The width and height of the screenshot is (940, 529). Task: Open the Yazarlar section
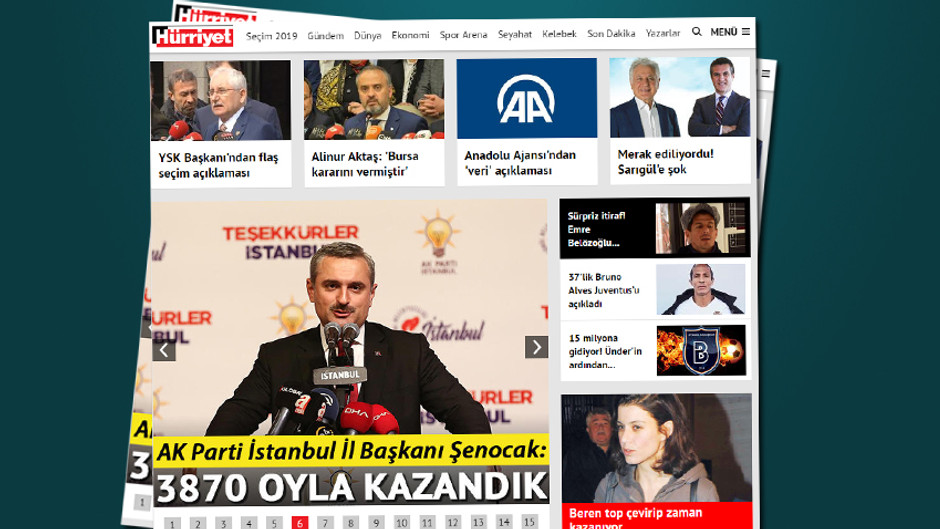[662, 34]
